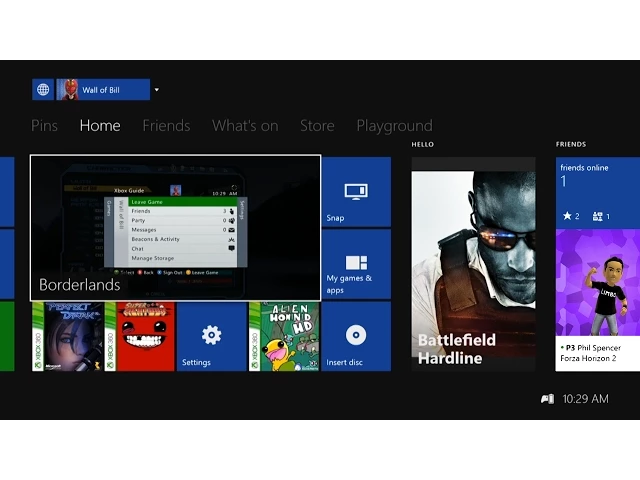Open My games & apps tile

[x=356, y=264]
